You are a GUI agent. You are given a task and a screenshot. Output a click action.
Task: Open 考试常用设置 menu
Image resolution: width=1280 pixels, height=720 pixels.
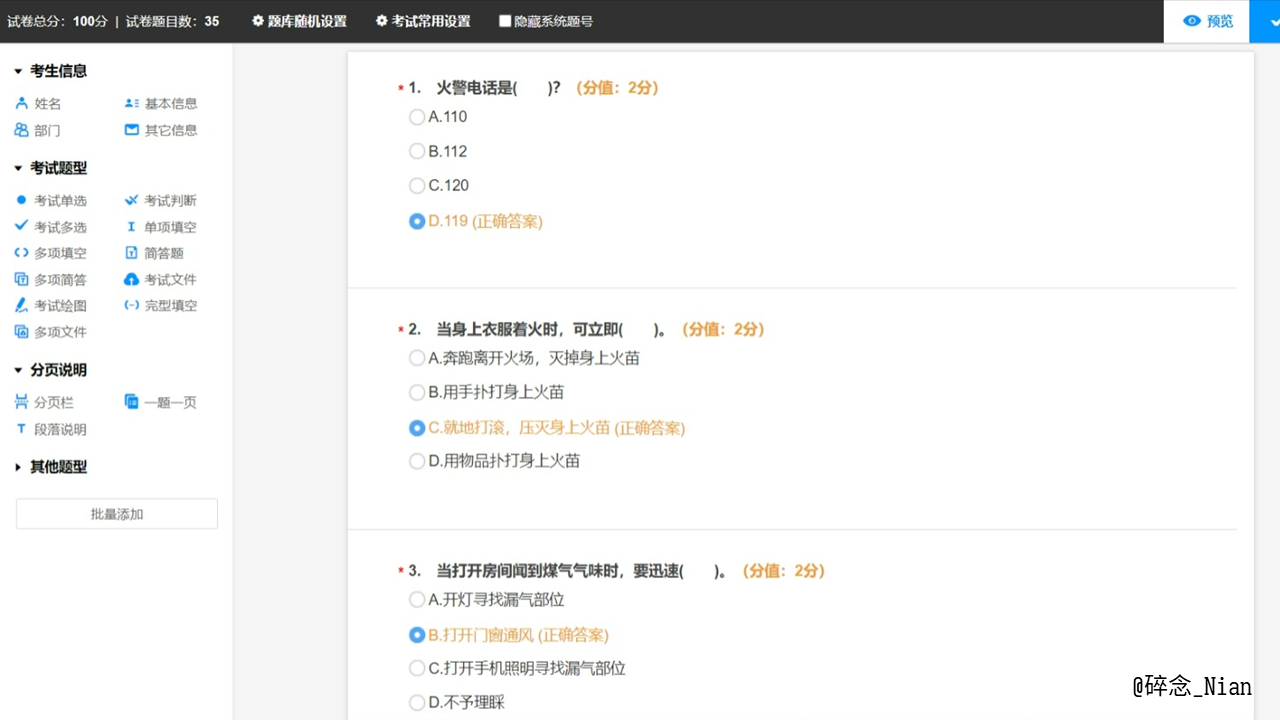point(423,21)
